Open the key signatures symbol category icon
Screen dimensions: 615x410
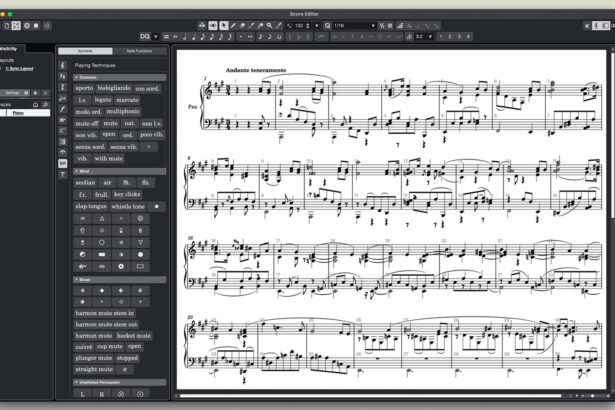62,76
